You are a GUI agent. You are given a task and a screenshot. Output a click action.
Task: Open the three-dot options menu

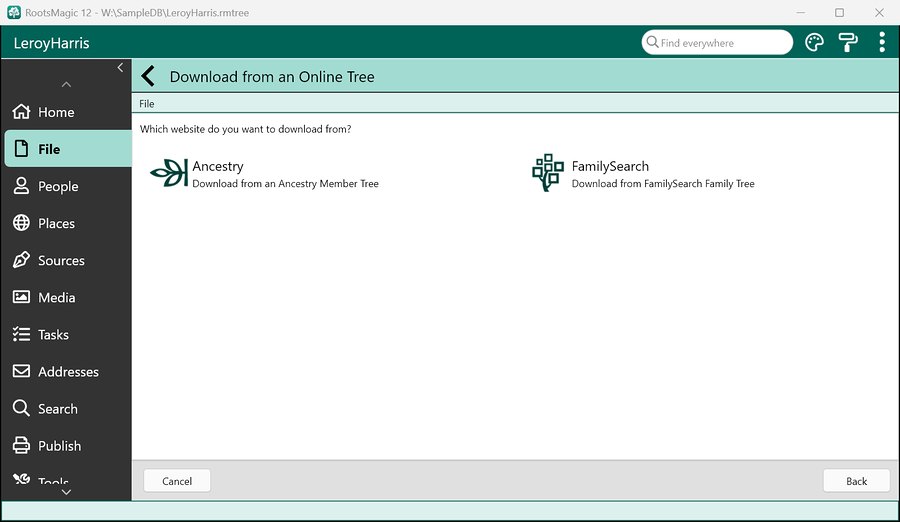882,42
